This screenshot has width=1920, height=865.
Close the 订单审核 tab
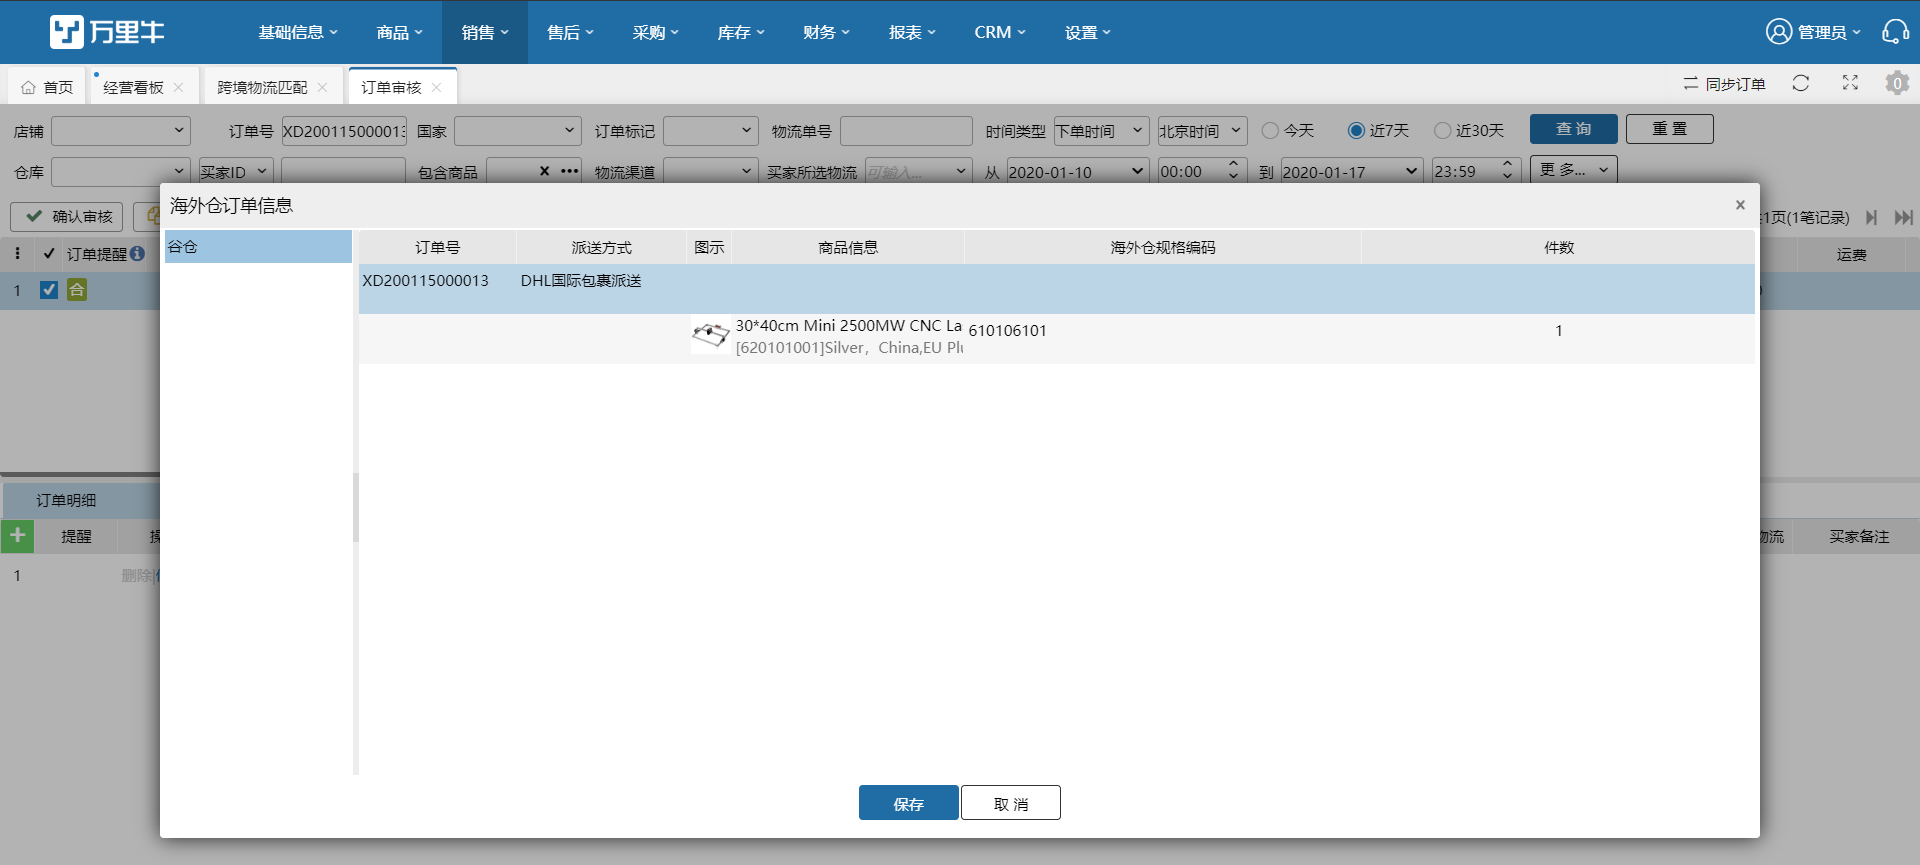click(436, 87)
